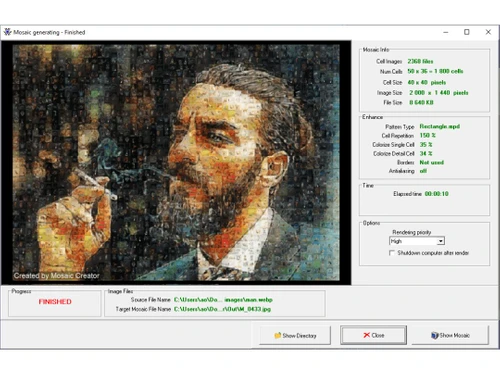
Task: Click the Show Directory button
Action: [295, 335]
